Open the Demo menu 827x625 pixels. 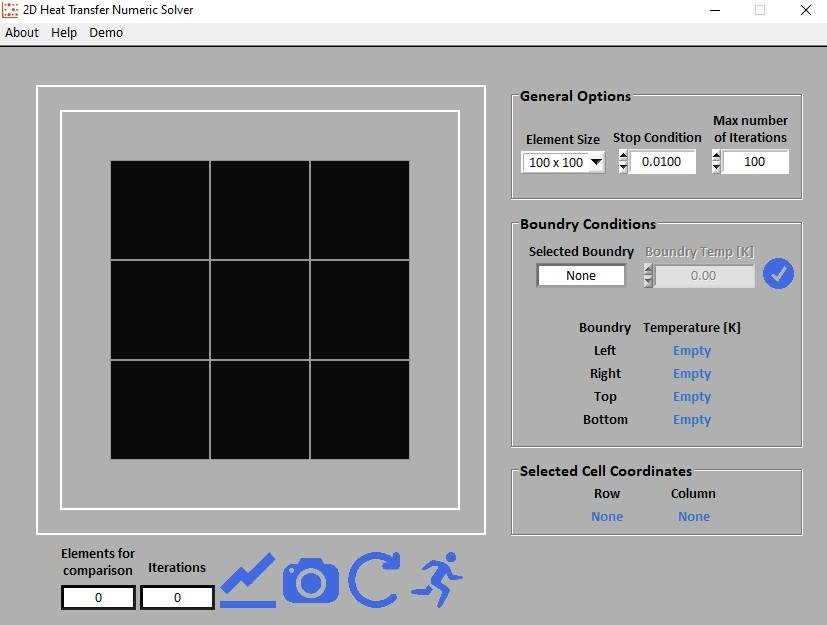click(106, 32)
